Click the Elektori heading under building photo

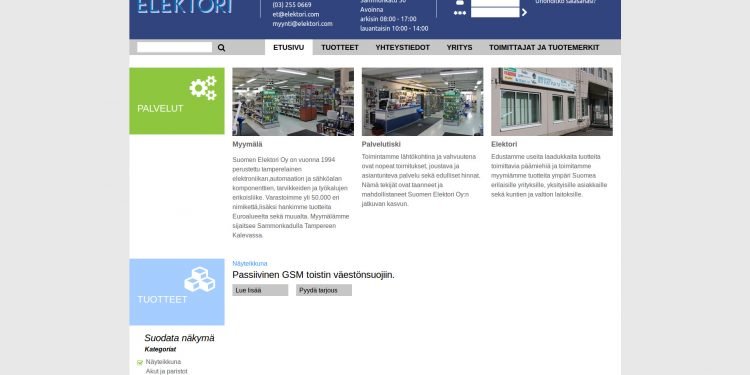pyautogui.click(x=504, y=144)
